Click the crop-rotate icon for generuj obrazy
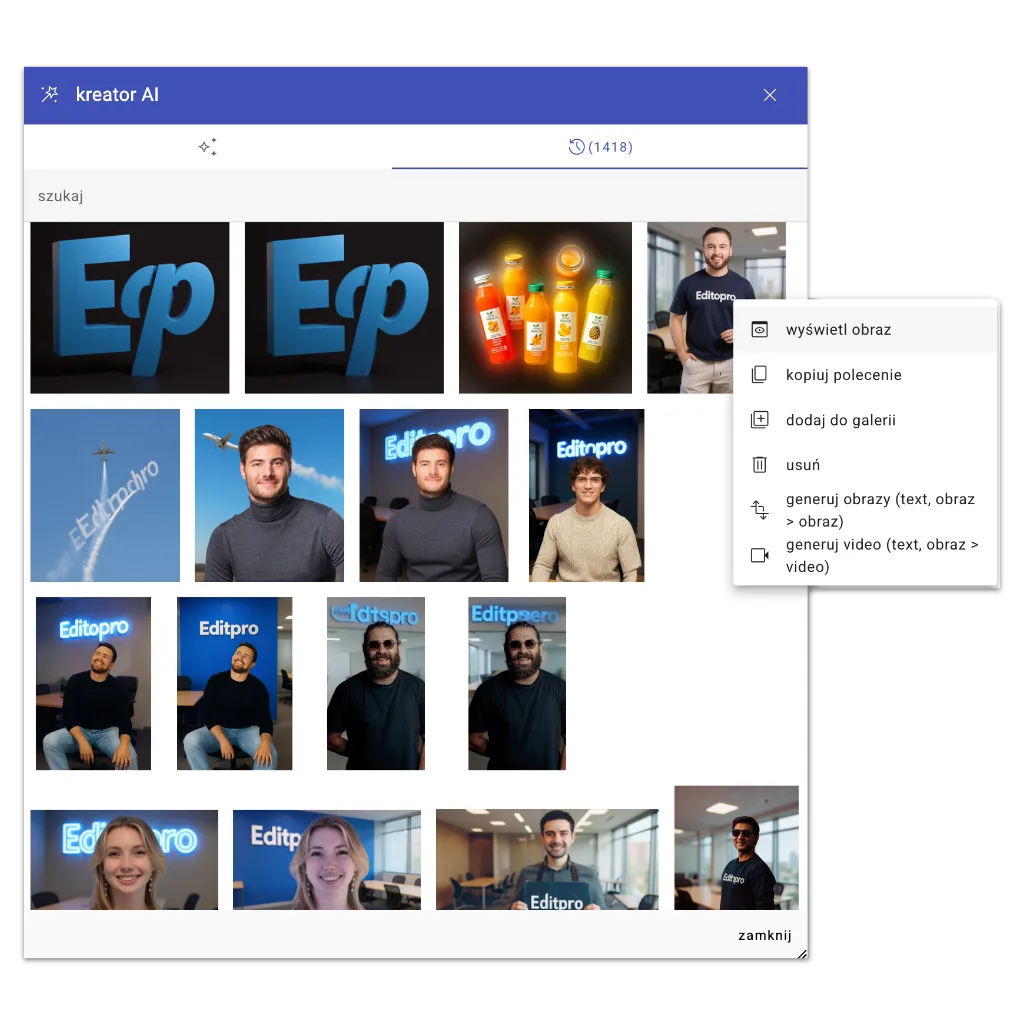Viewport: 1024px width, 1024px height. (760, 510)
